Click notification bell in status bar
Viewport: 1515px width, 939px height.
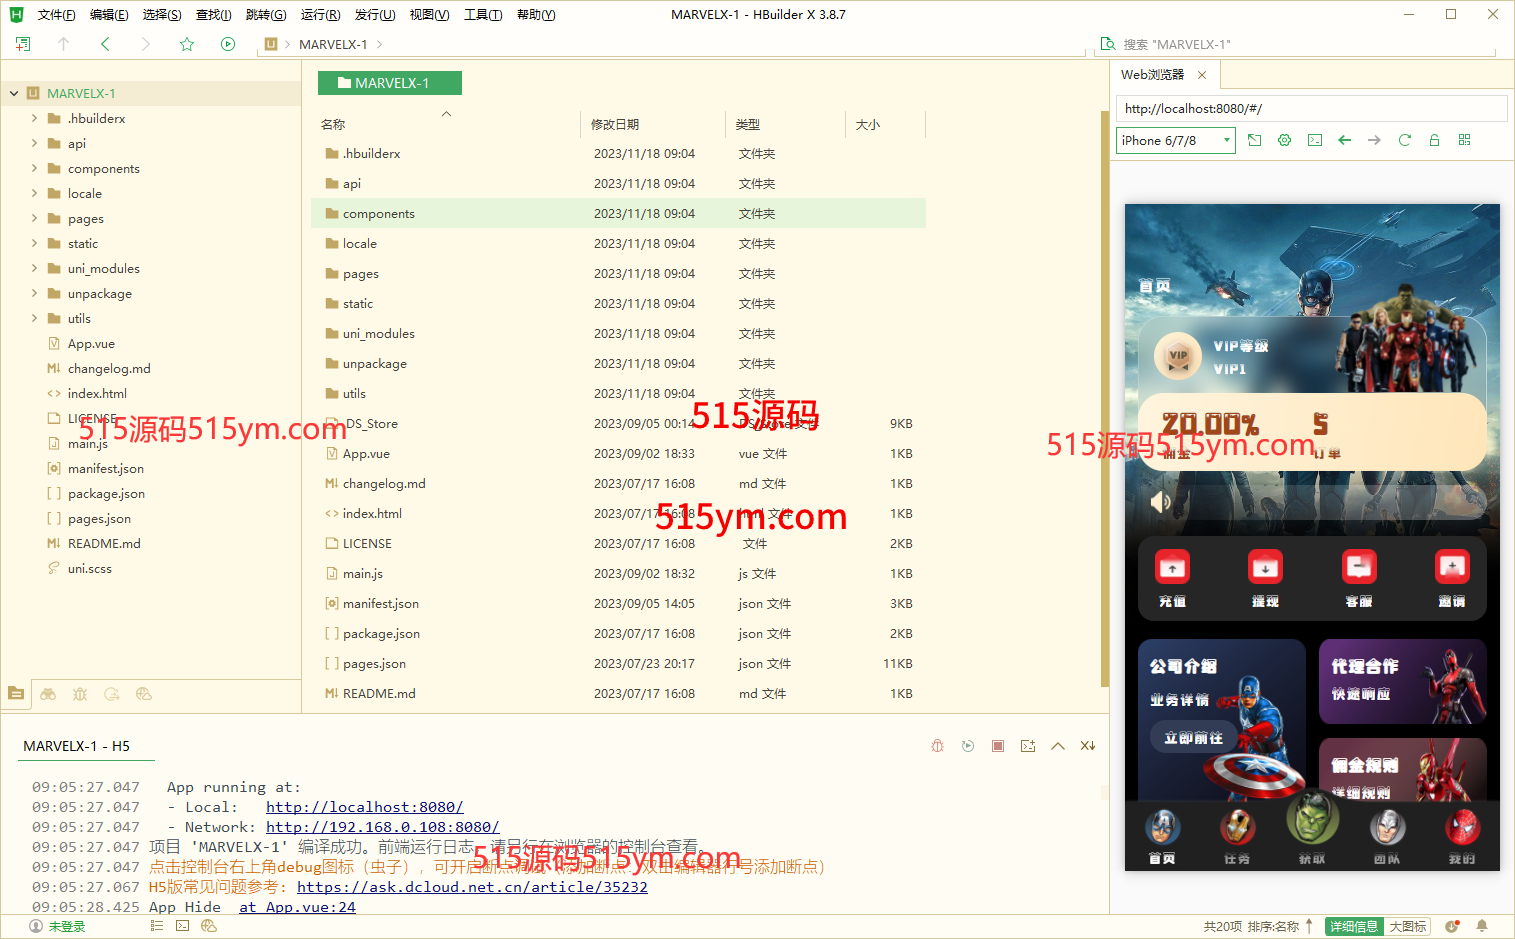[1482, 926]
